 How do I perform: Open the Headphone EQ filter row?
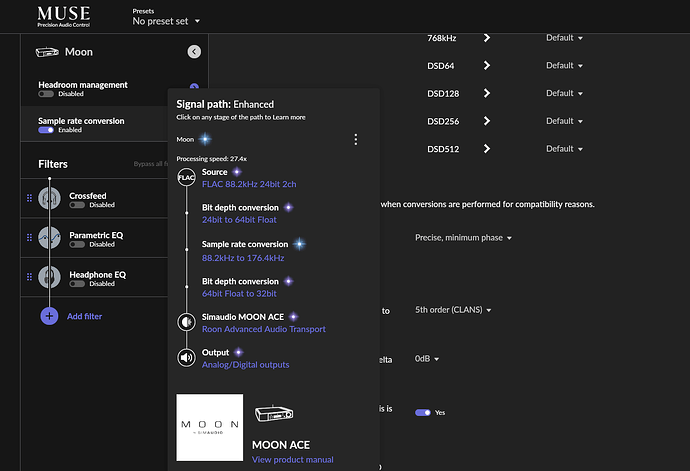click(x=94, y=277)
